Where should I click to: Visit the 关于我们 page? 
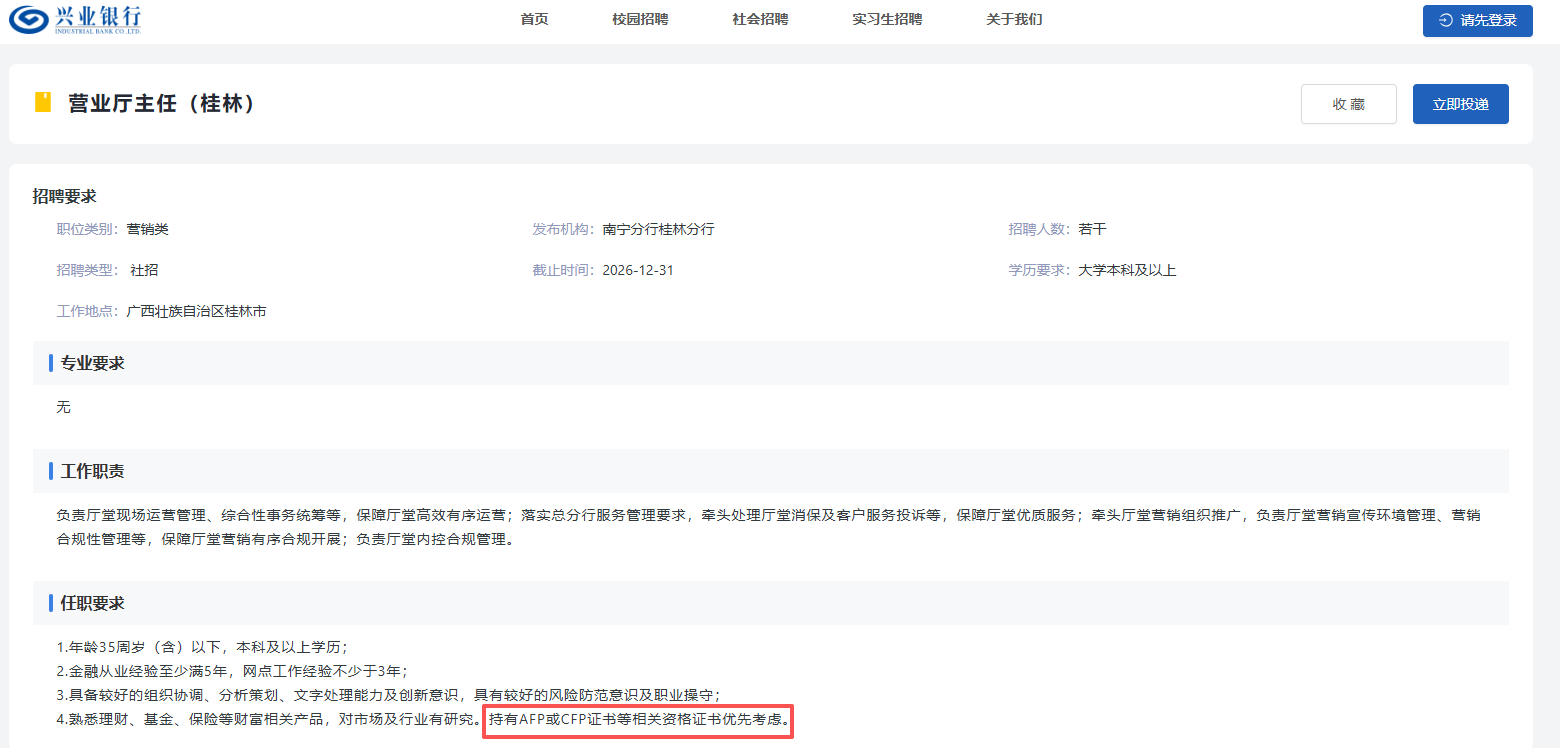(1014, 19)
